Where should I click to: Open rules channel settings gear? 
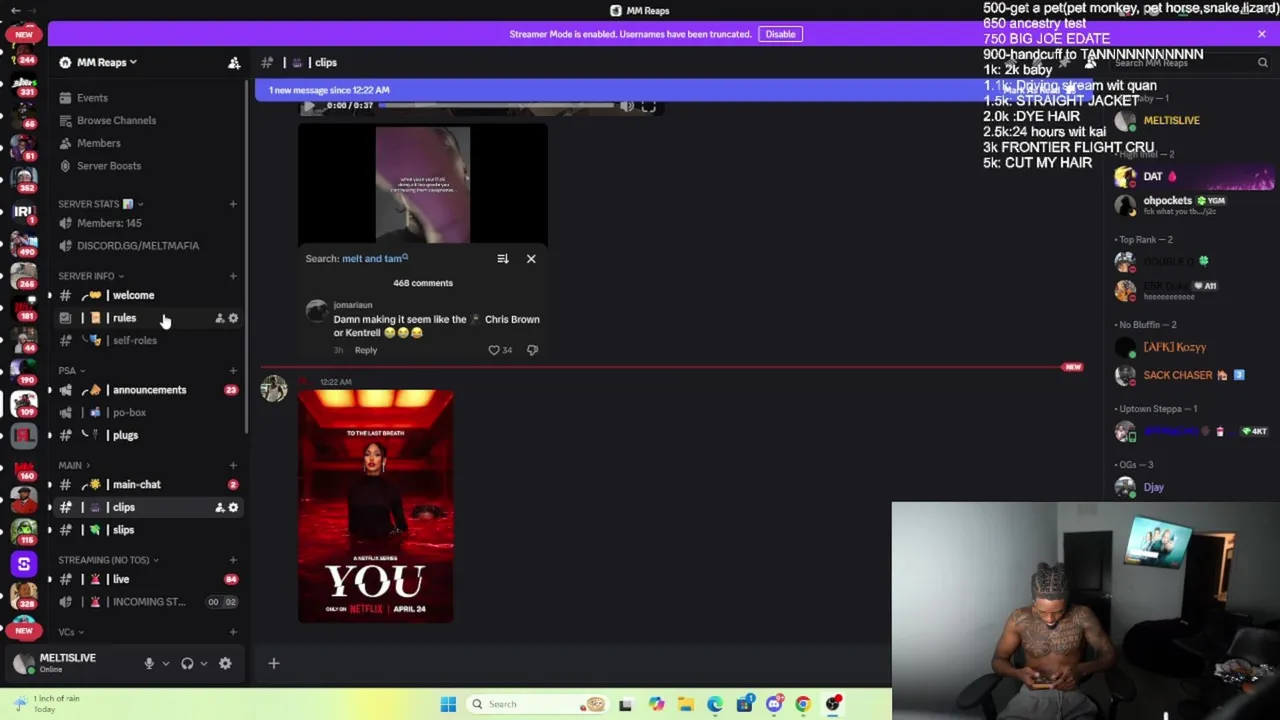click(233, 318)
